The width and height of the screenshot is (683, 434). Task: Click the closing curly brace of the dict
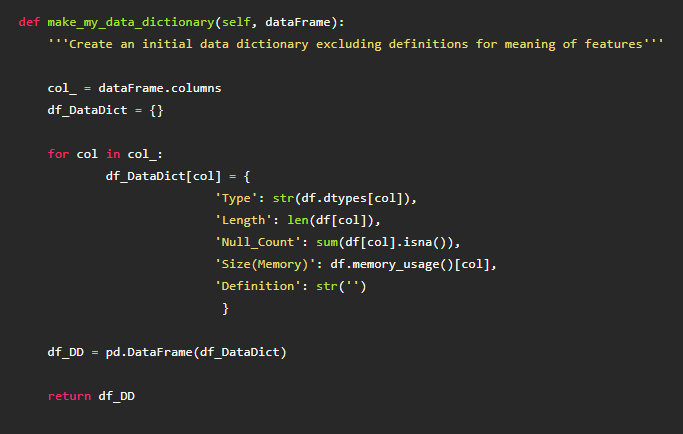(225, 308)
